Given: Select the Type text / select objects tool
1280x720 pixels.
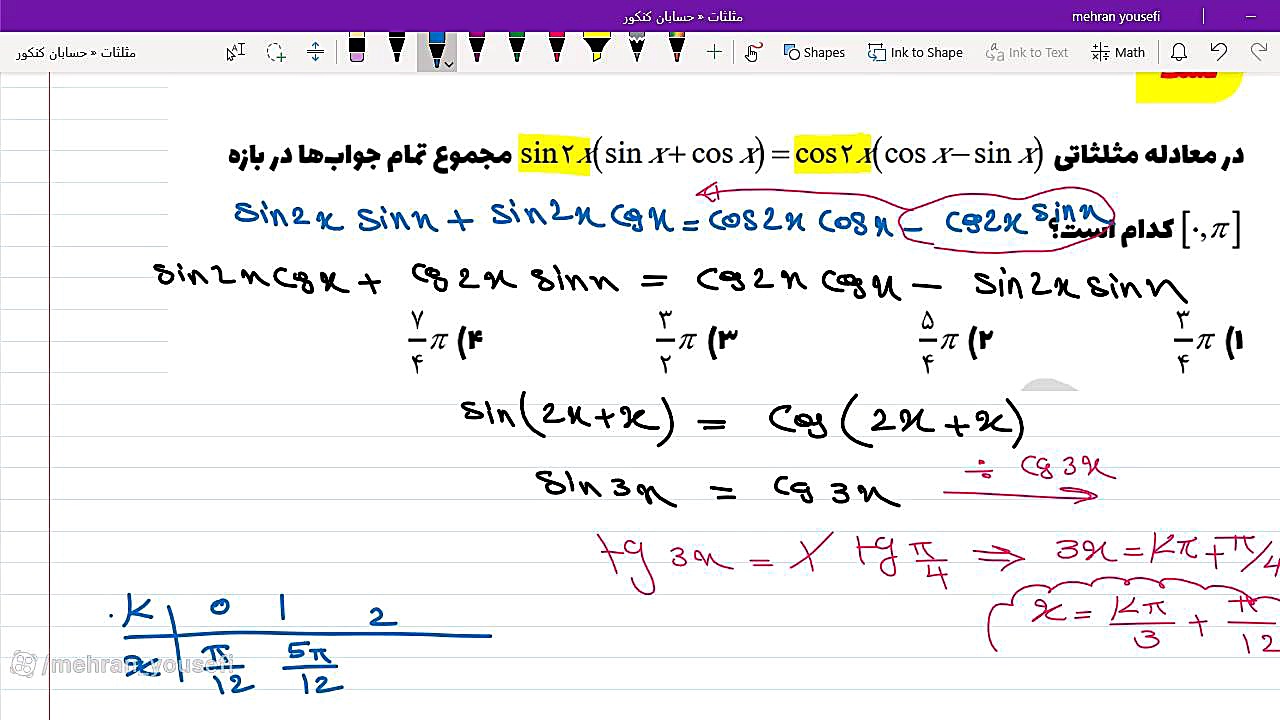Looking at the screenshot, I should [235, 52].
